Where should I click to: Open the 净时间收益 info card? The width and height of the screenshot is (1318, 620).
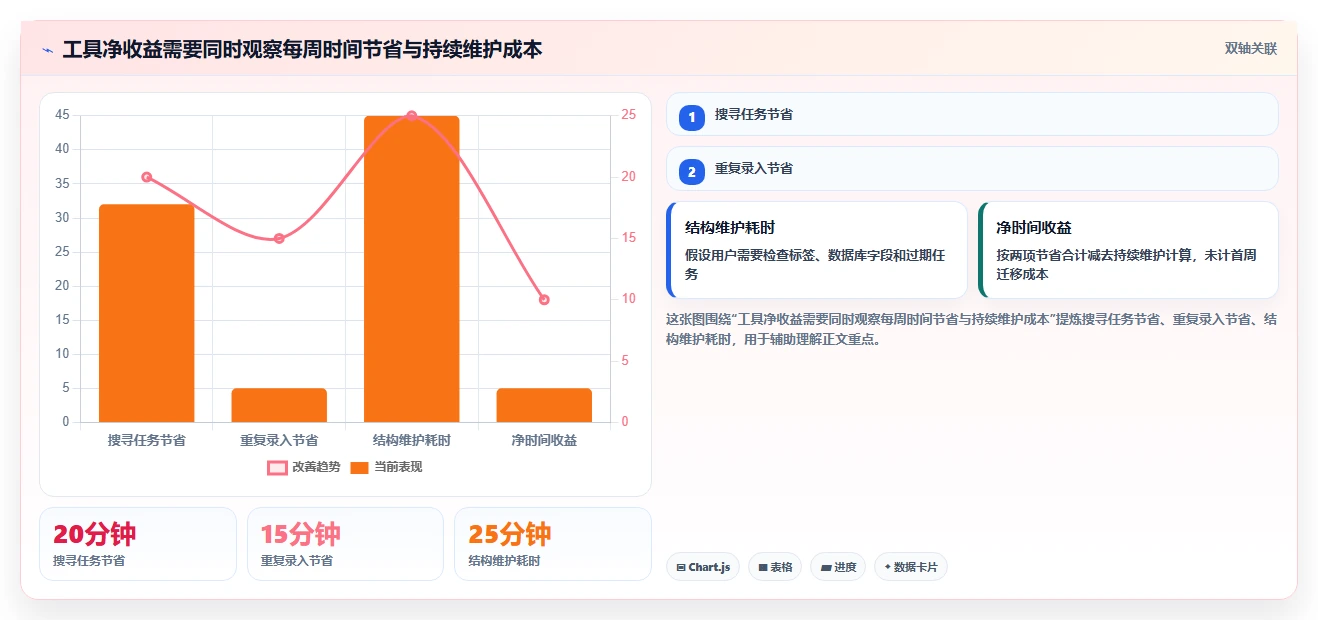coord(1128,250)
